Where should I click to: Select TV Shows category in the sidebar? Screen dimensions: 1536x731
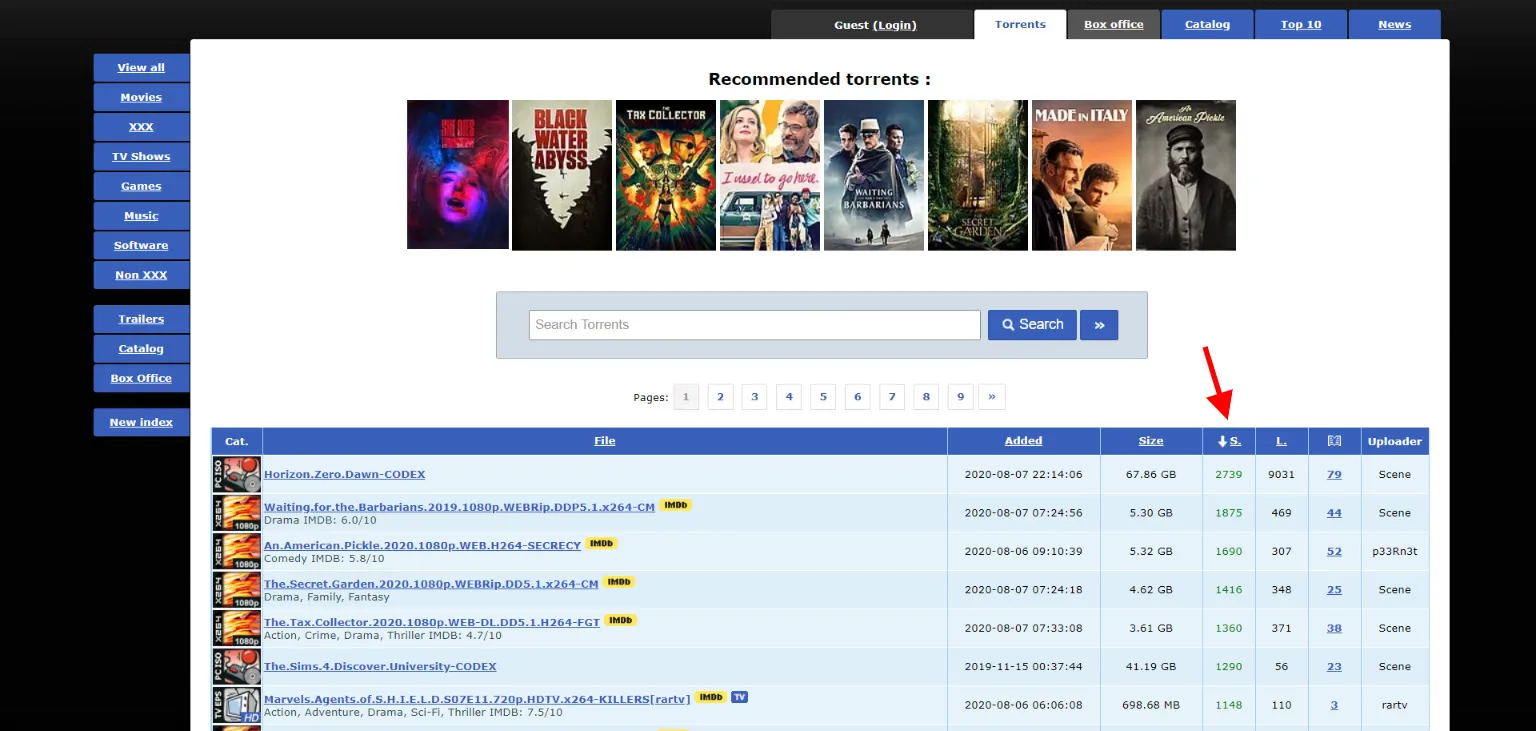point(141,157)
